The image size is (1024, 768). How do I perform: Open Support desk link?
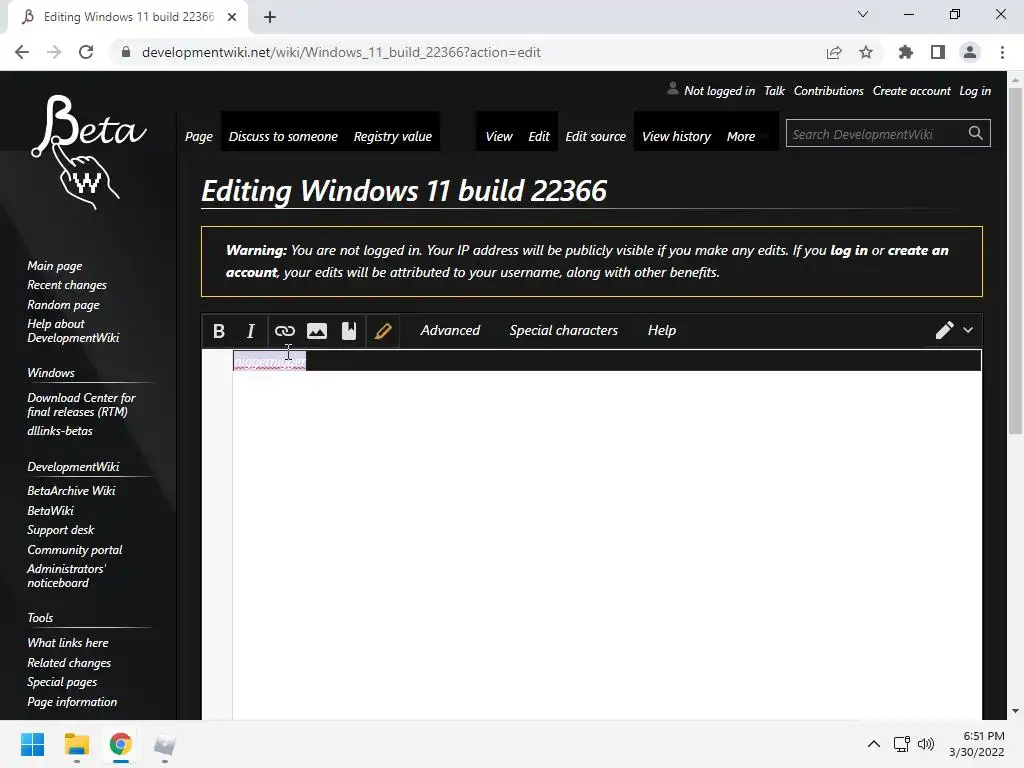point(60,530)
